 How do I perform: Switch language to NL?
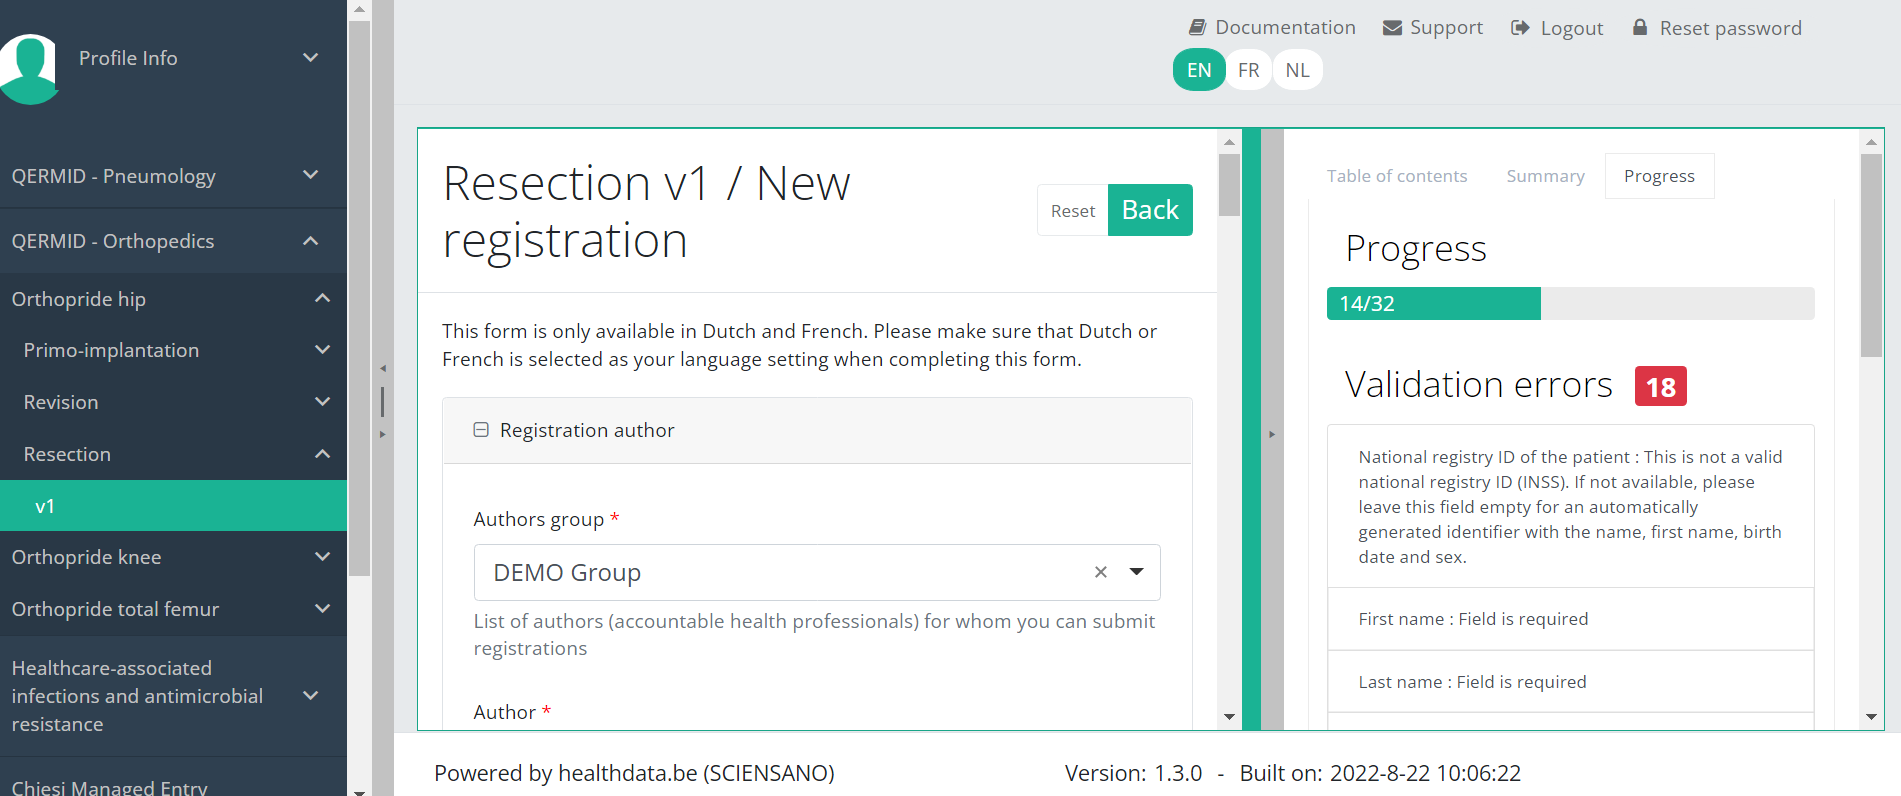click(x=1297, y=70)
